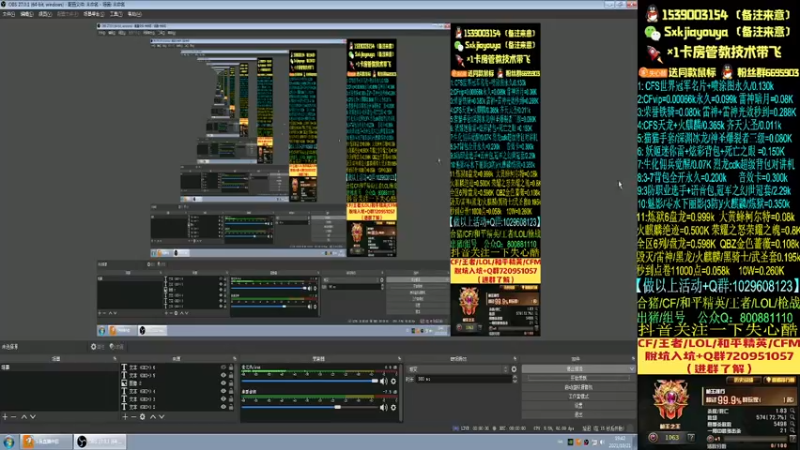800x450 pixels.
Task: Move scene up in Scenes list
Action: click(23, 417)
